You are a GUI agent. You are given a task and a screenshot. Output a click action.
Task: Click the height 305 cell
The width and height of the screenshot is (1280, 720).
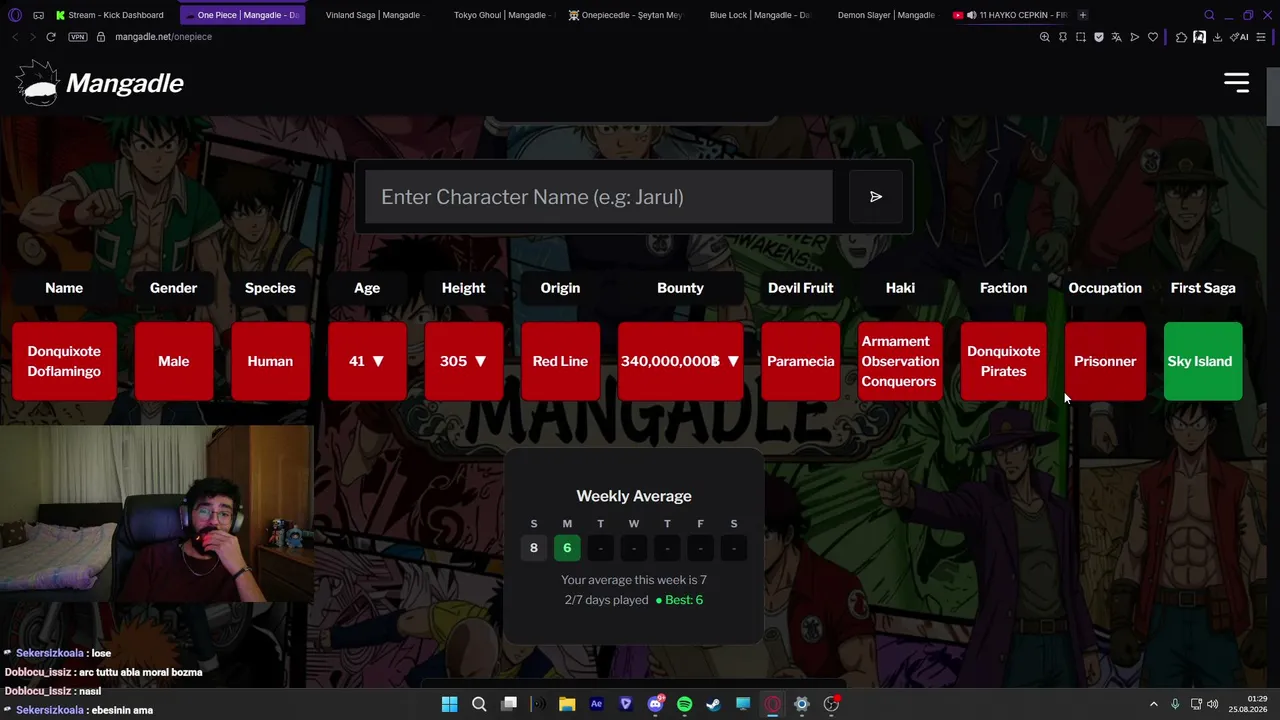click(463, 361)
